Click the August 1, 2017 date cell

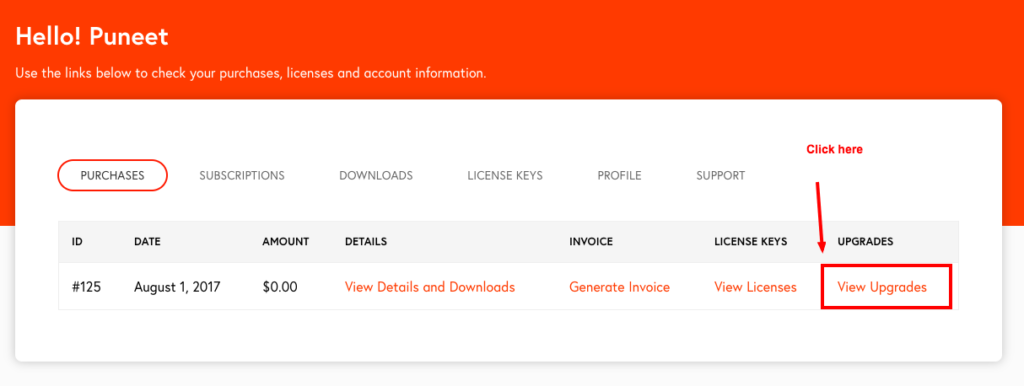(178, 287)
